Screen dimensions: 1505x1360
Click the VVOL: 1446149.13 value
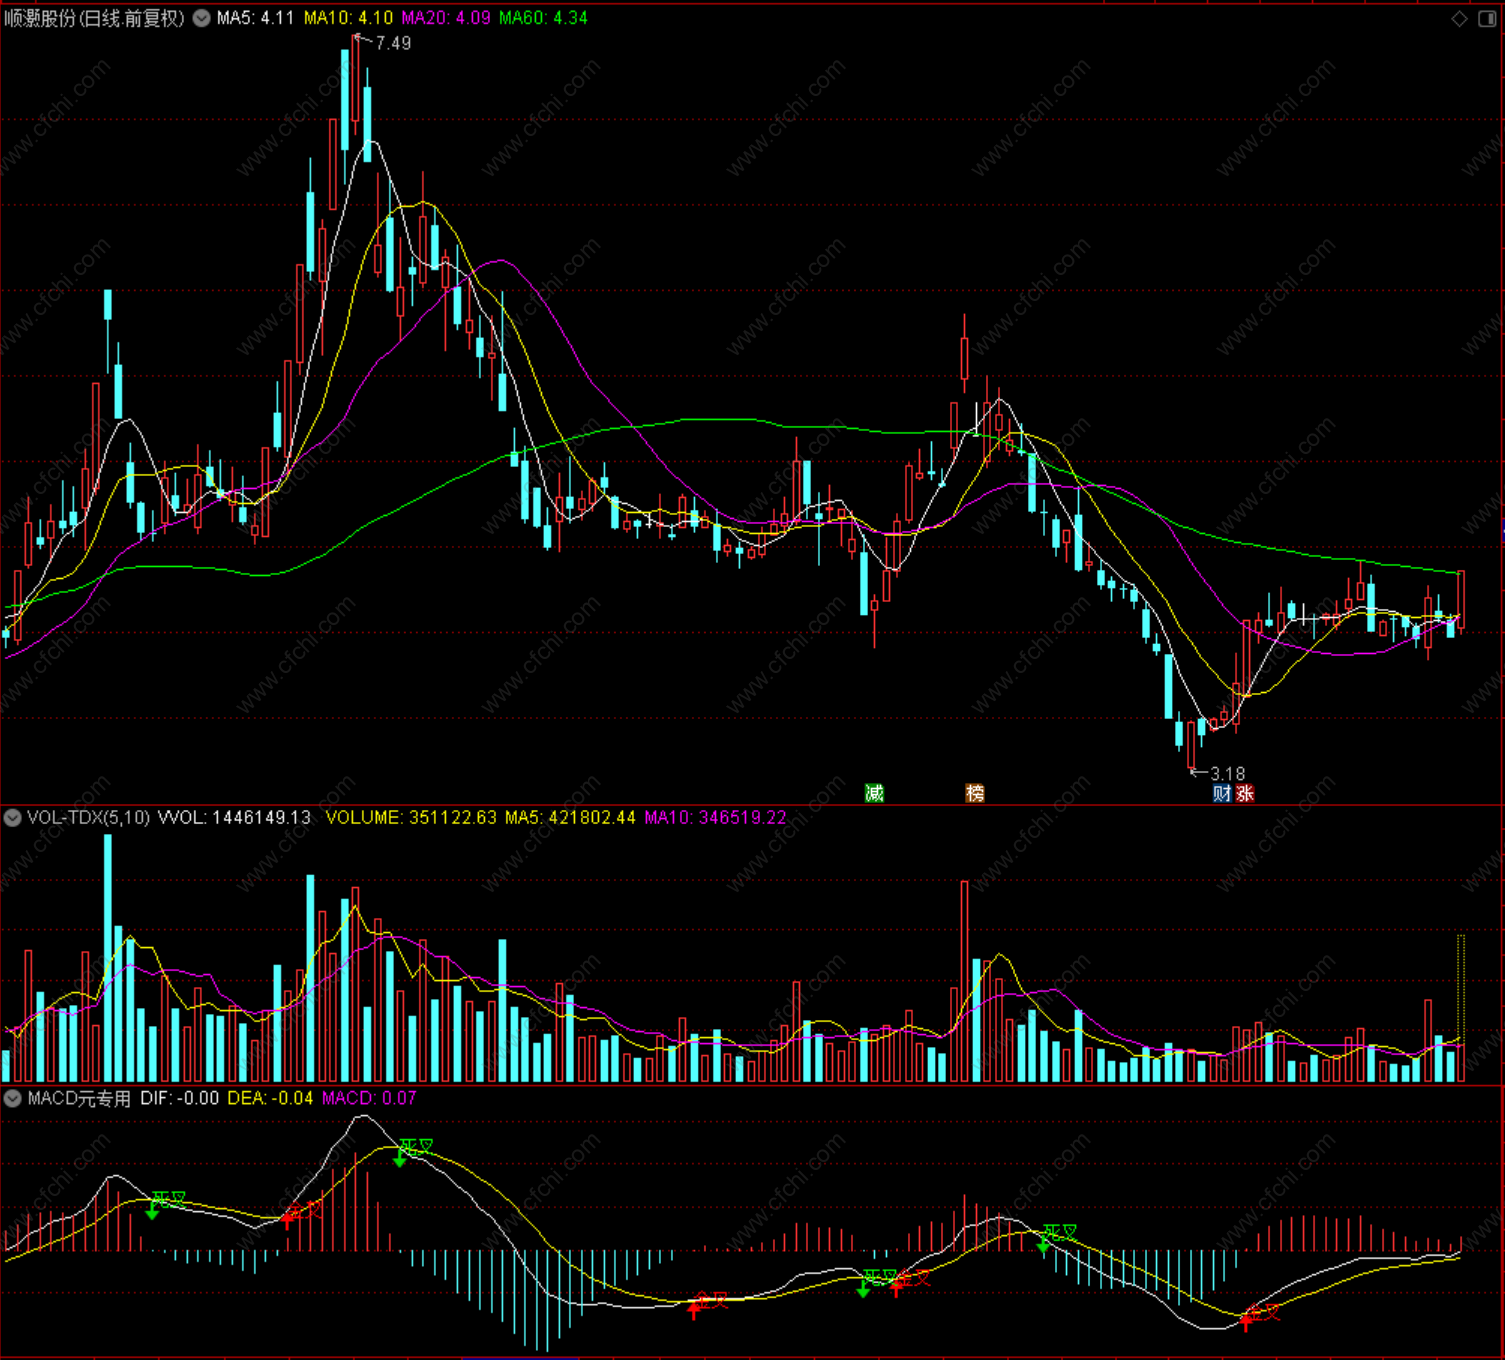click(x=235, y=817)
